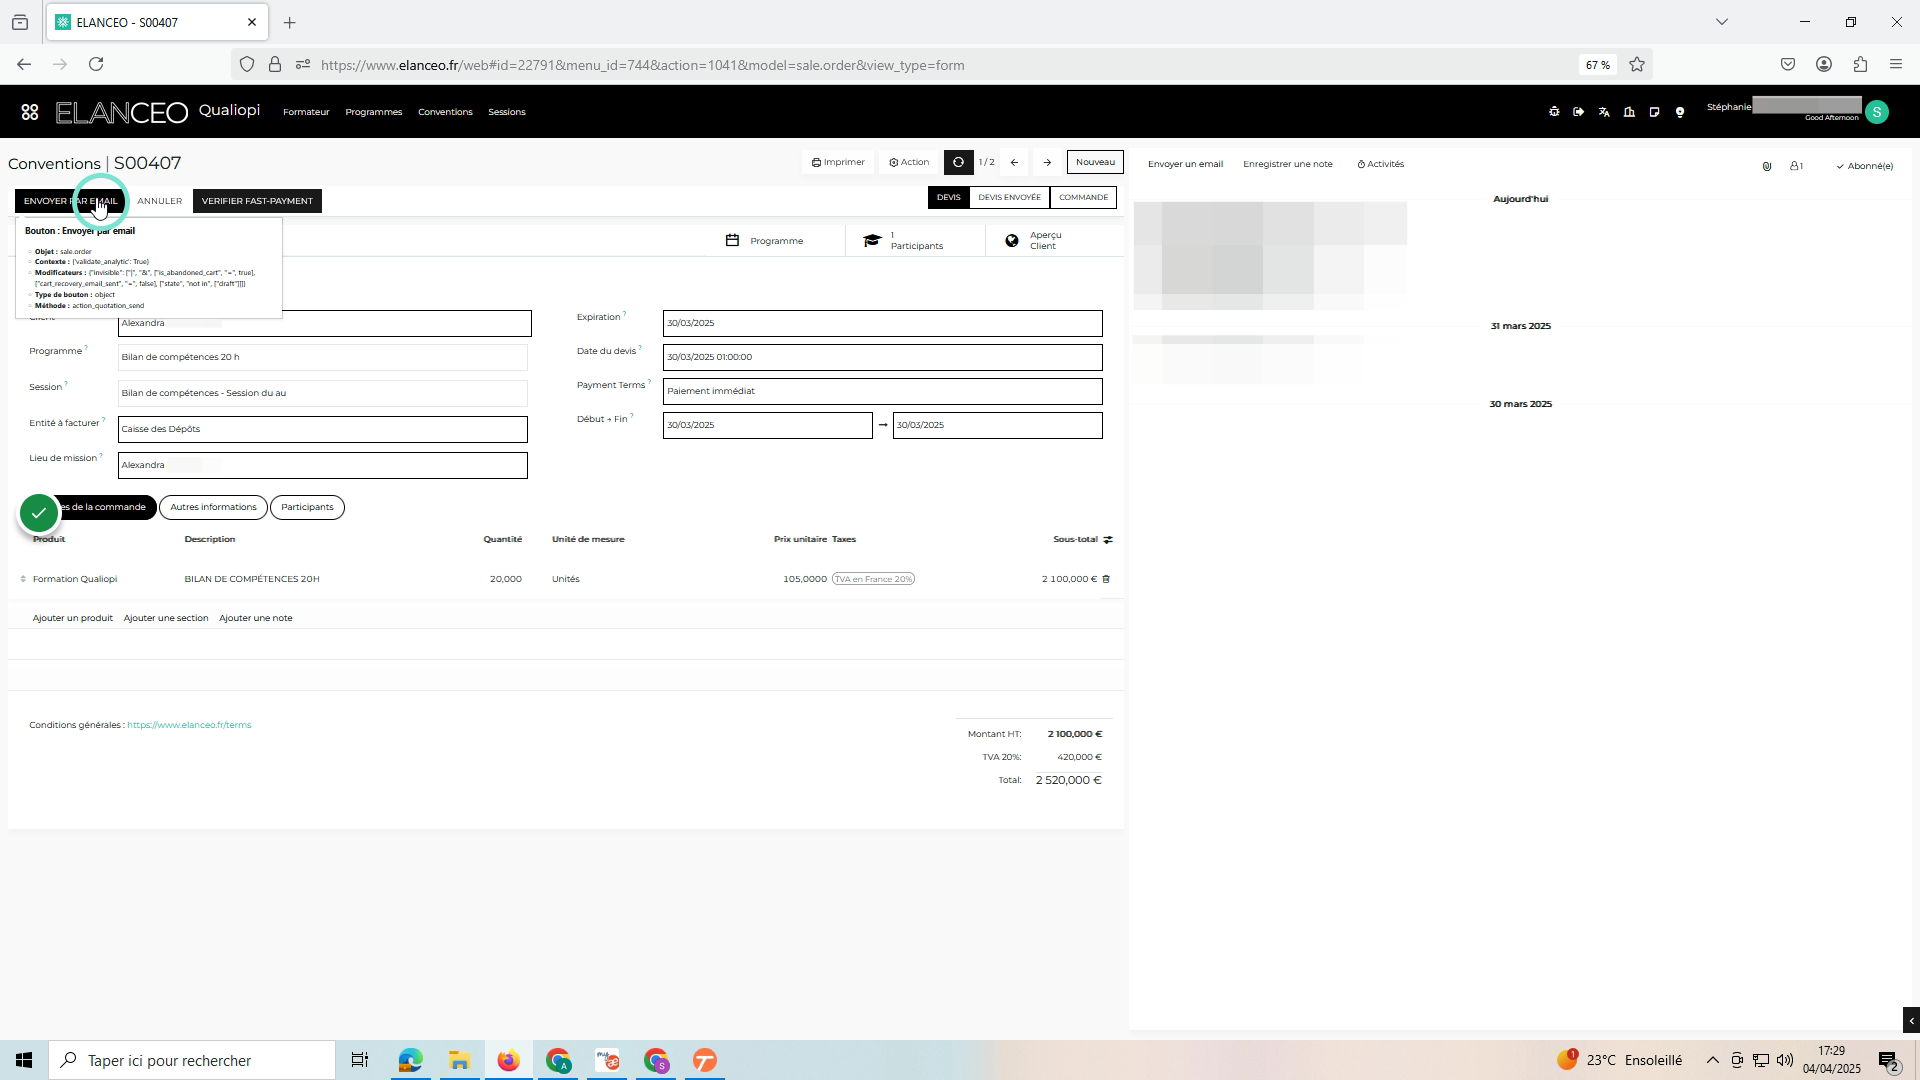1920x1080 pixels.
Task: Open the translation language icon
Action: click(1604, 112)
